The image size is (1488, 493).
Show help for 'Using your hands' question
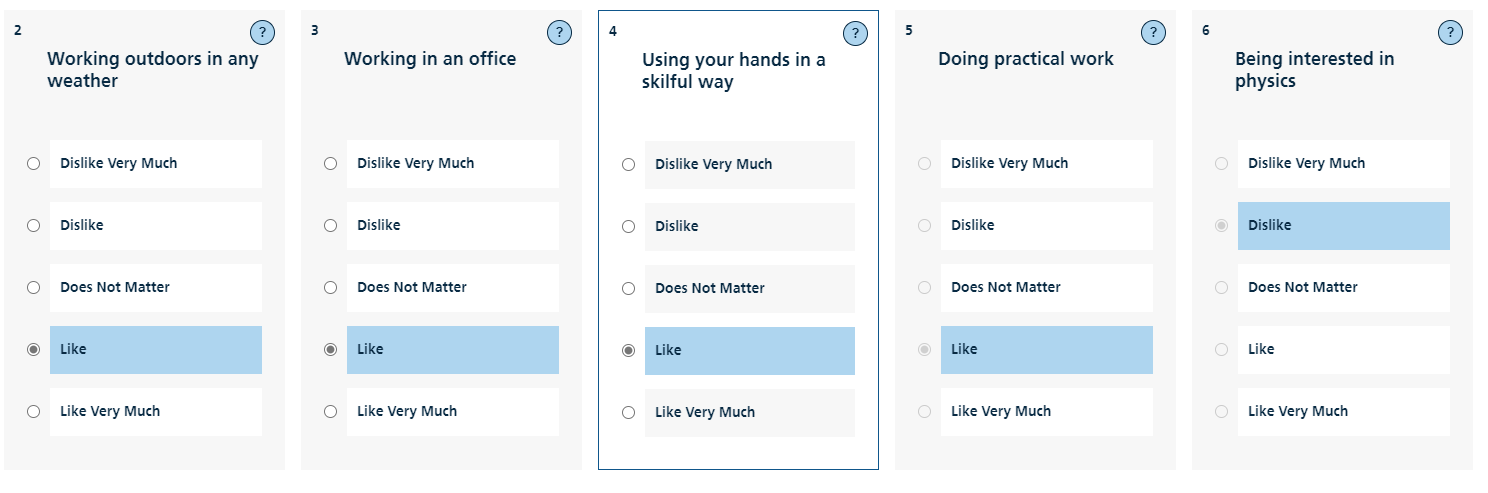coord(855,34)
